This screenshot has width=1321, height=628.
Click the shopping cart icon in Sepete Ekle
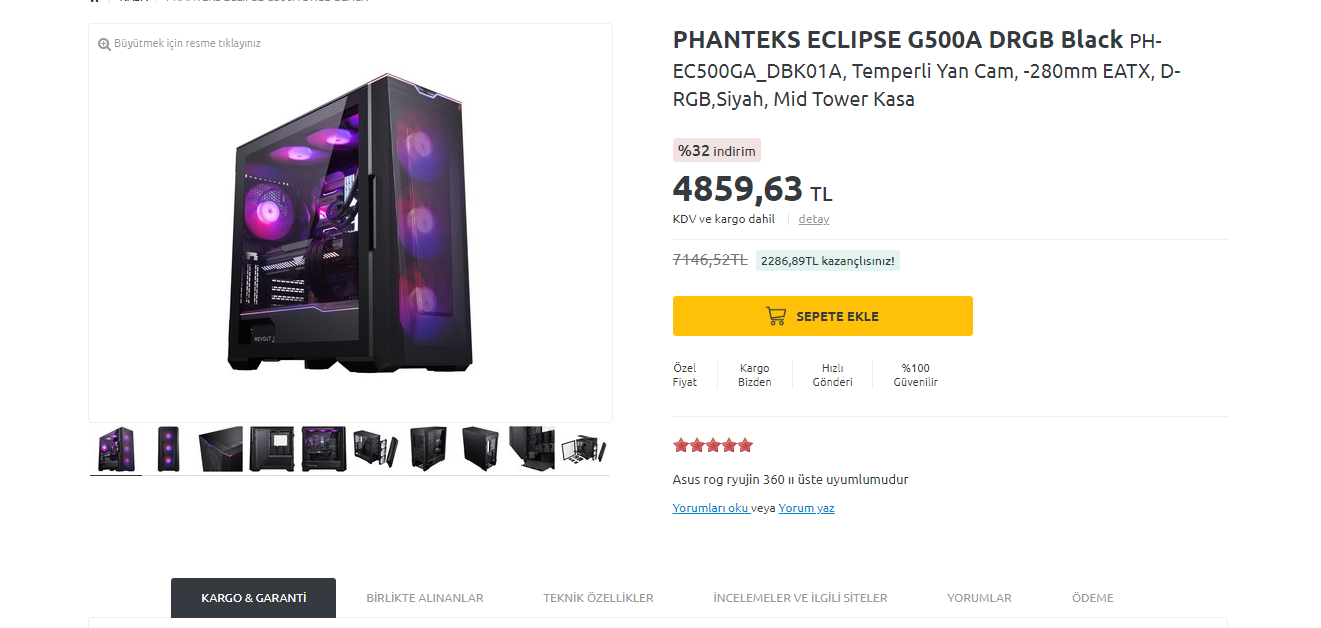point(776,316)
